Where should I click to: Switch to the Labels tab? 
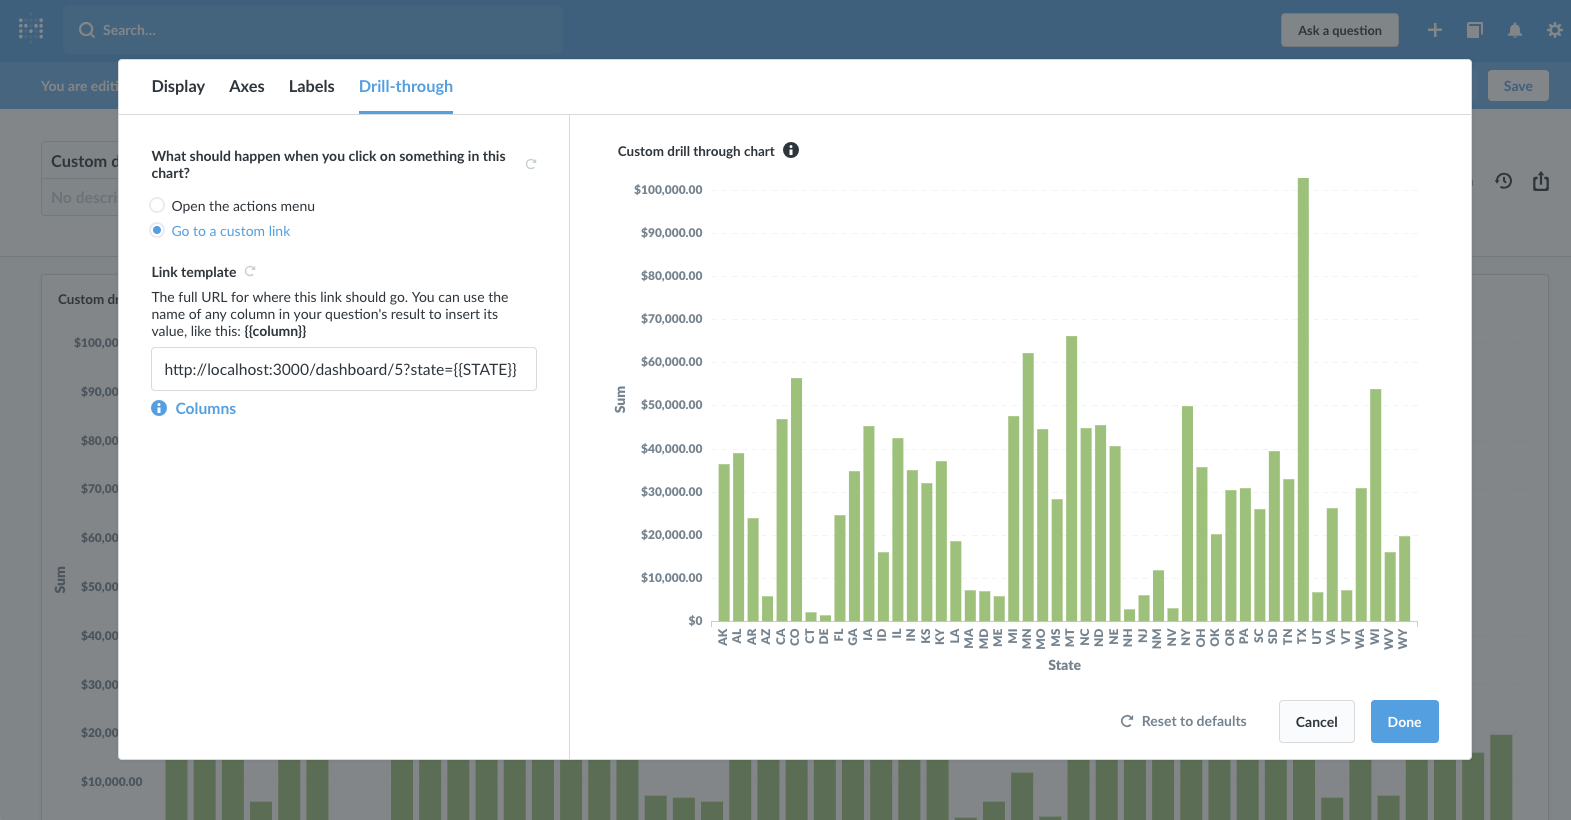(312, 86)
